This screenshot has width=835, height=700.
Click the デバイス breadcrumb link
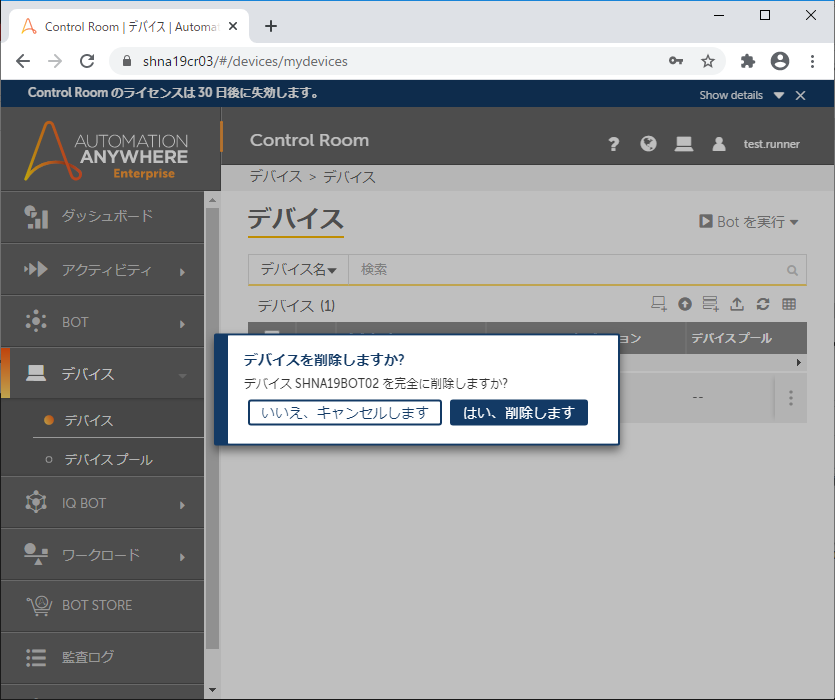[276, 176]
